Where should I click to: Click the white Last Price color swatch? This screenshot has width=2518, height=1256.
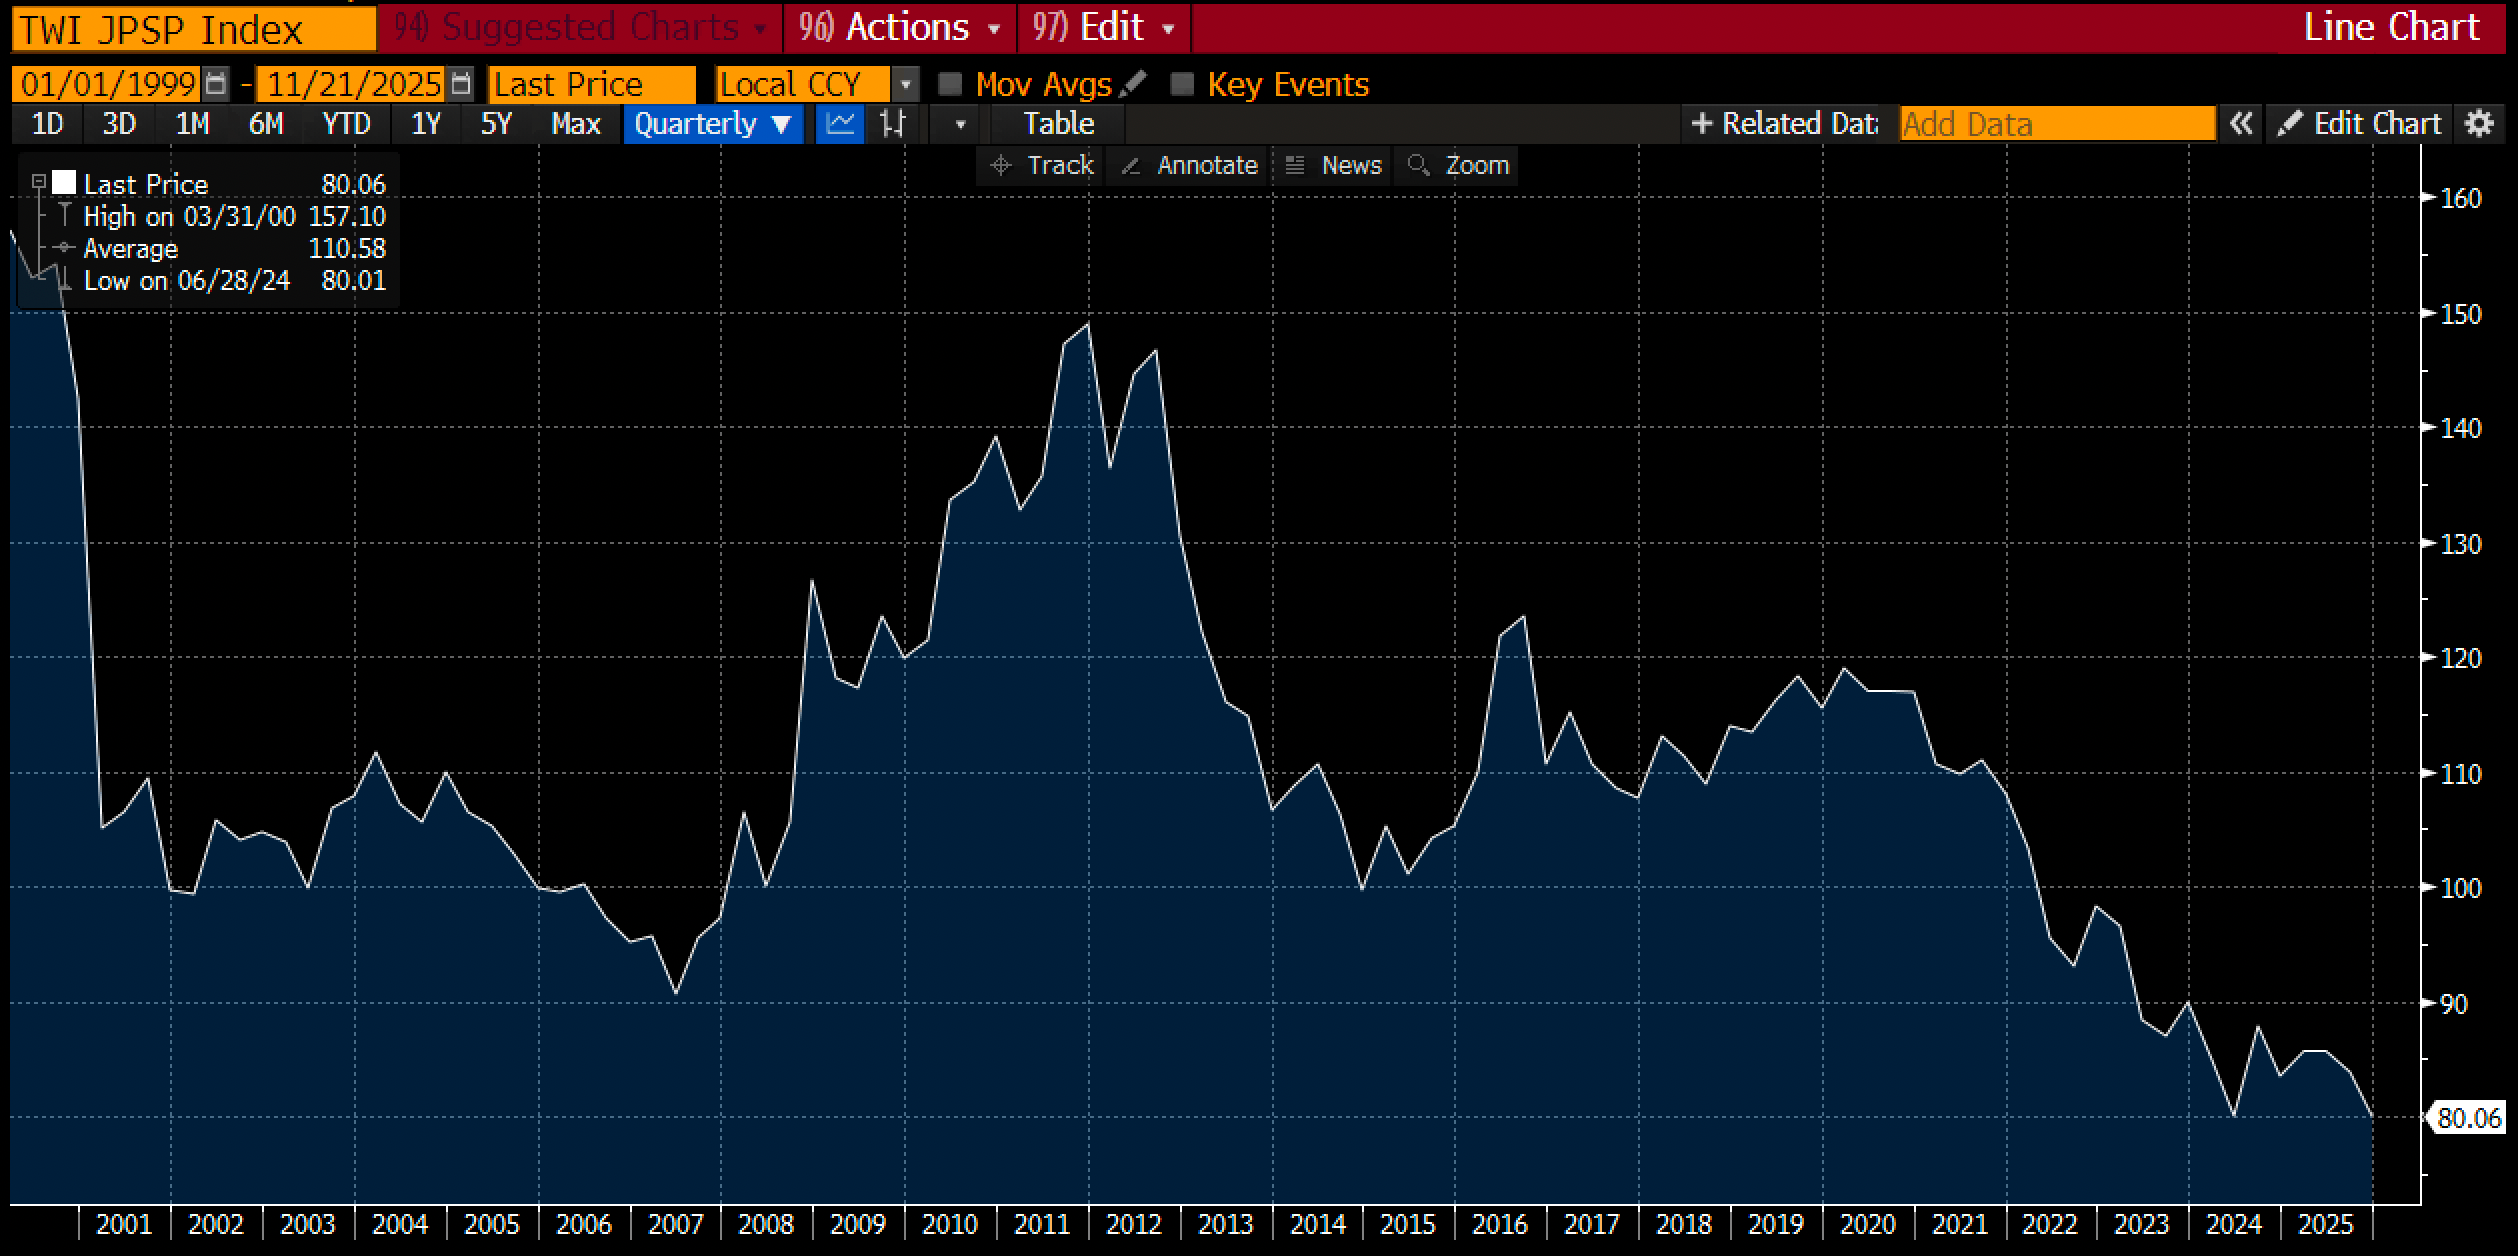64,182
